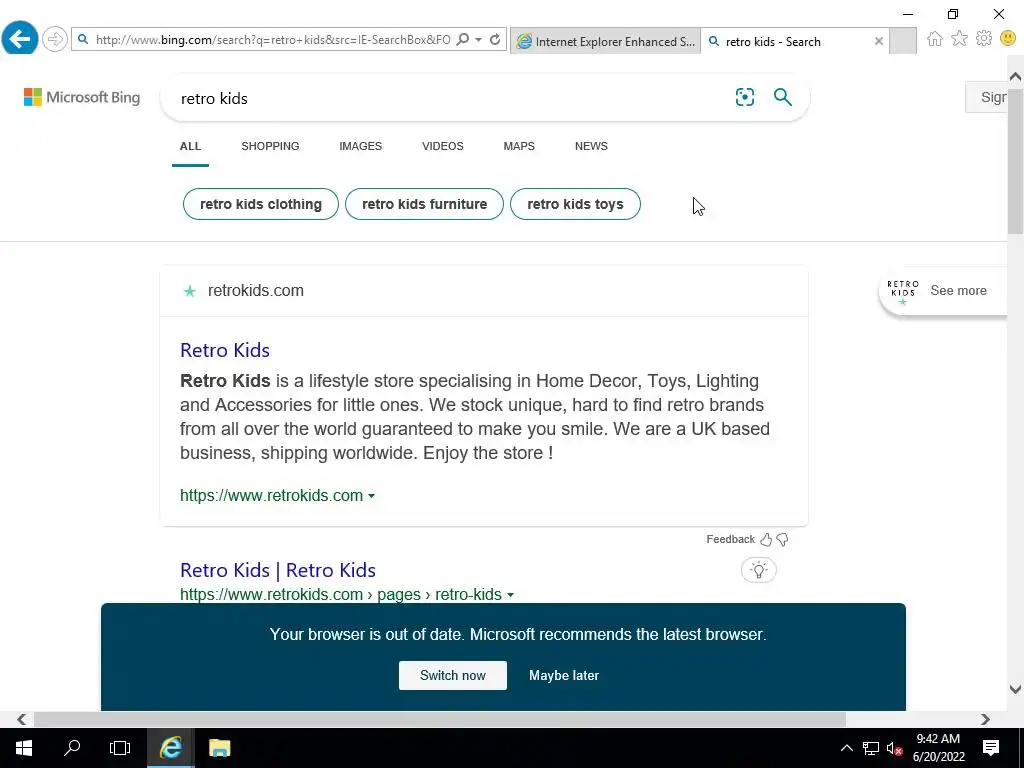The image size is (1024, 768).
Task: Dismiss banner with 'Maybe later'
Action: pyautogui.click(x=564, y=675)
